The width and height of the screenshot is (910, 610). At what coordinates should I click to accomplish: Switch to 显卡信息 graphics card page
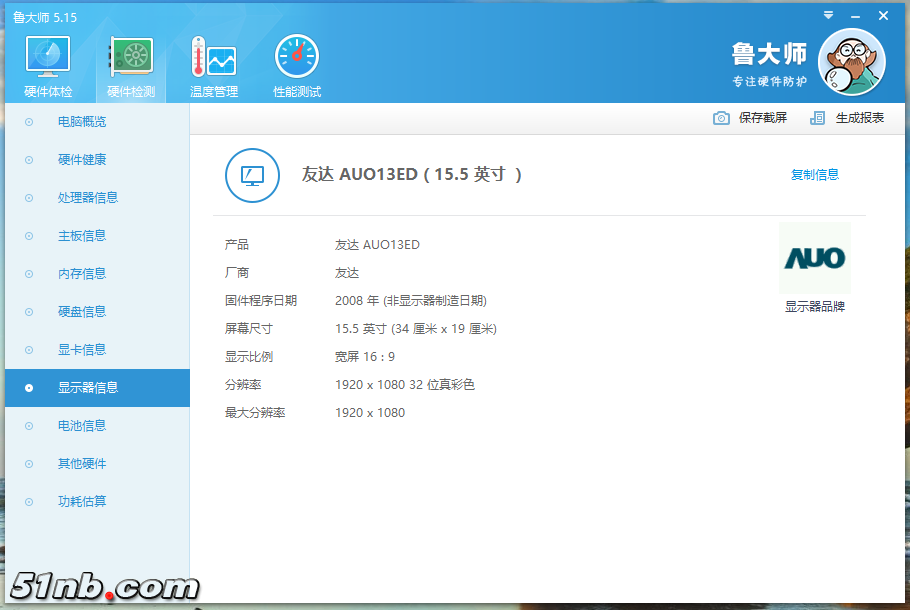coord(82,350)
